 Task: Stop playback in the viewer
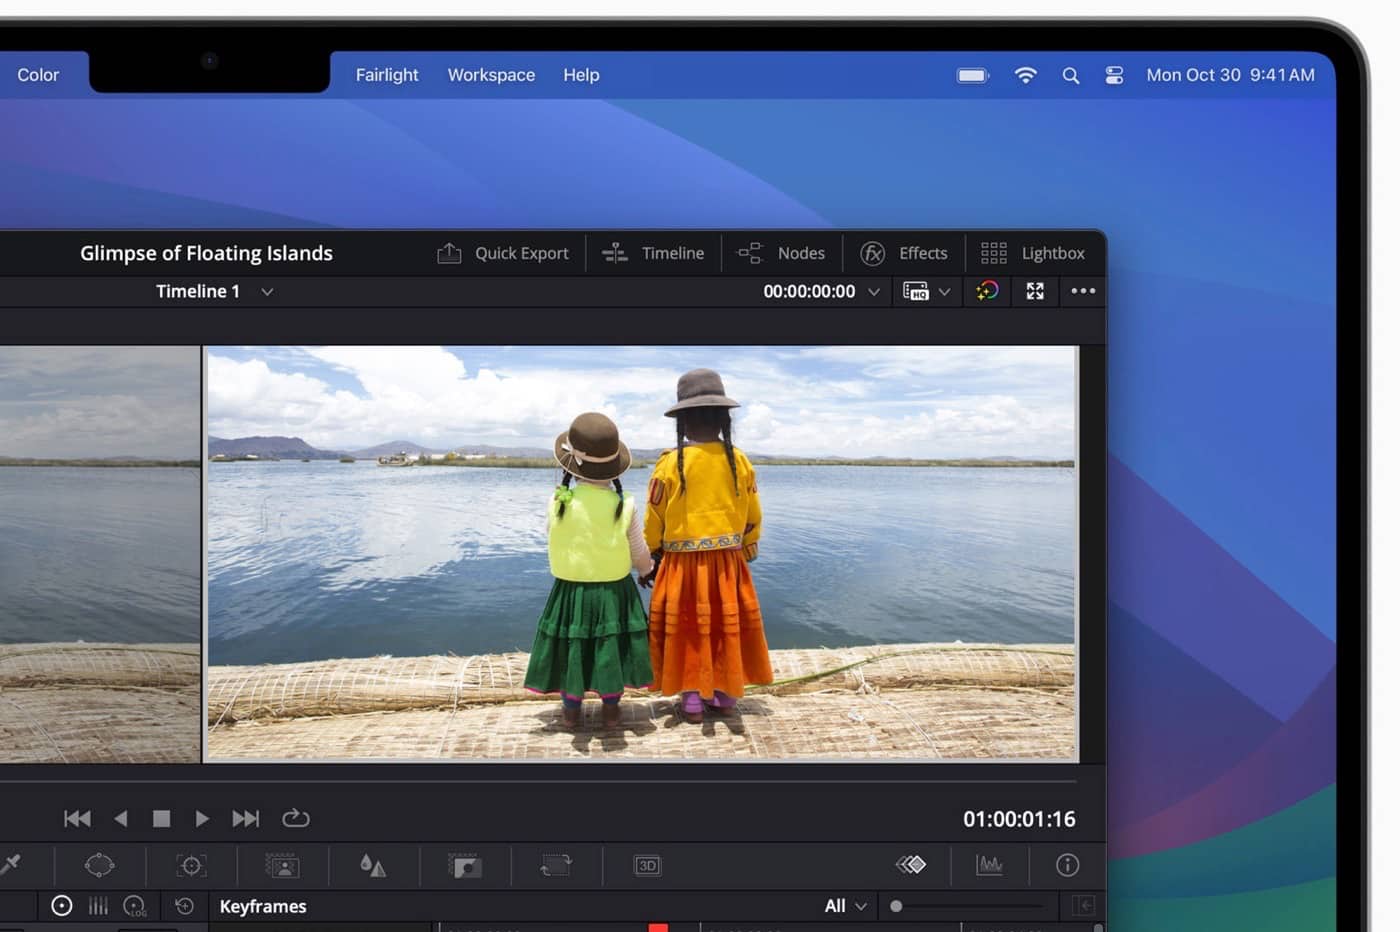coord(161,818)
